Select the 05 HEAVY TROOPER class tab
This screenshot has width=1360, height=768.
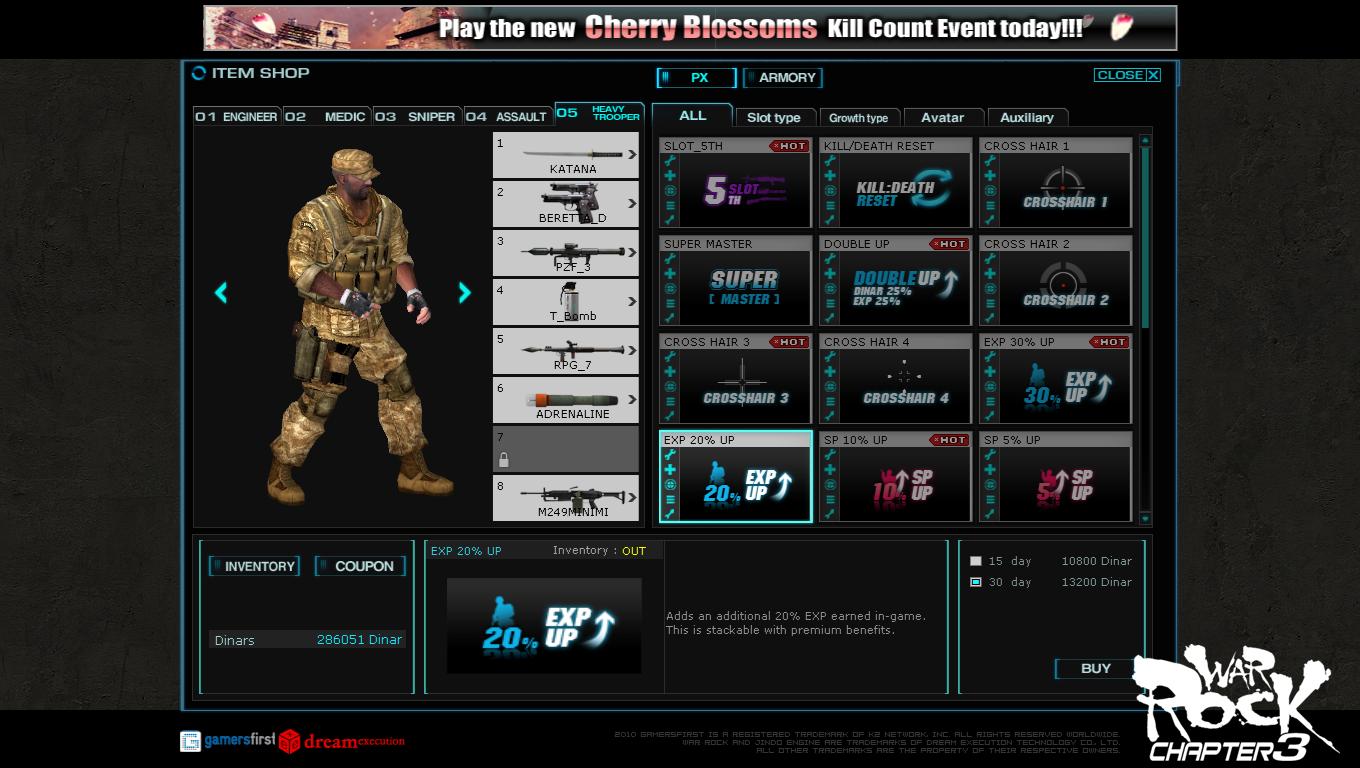(x=599, y=113)
